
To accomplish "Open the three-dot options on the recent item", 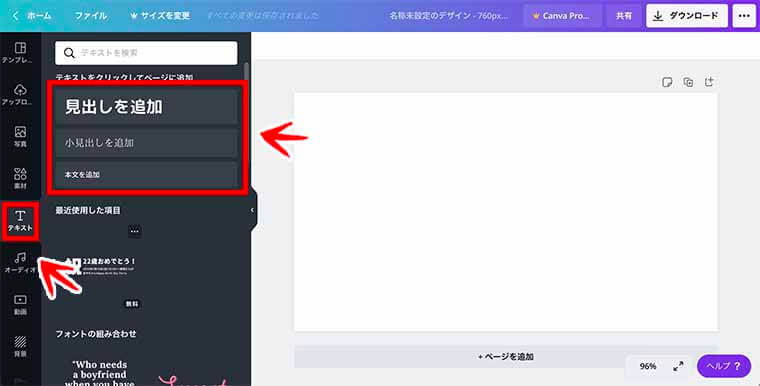I will coord(135,231).
